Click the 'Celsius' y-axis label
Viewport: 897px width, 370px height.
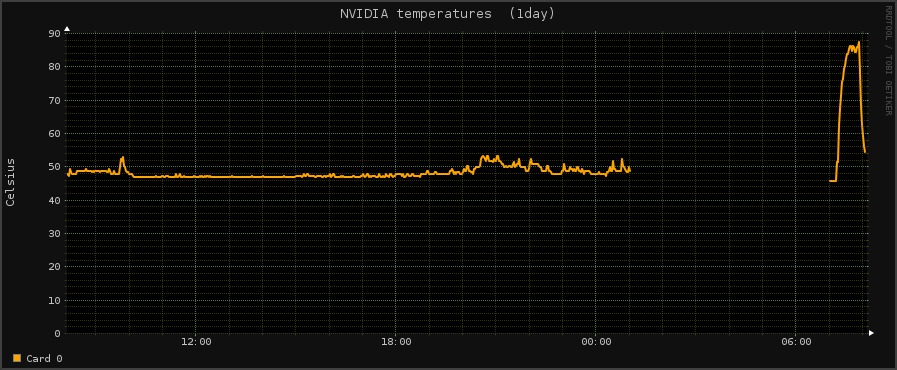point(10,182)
